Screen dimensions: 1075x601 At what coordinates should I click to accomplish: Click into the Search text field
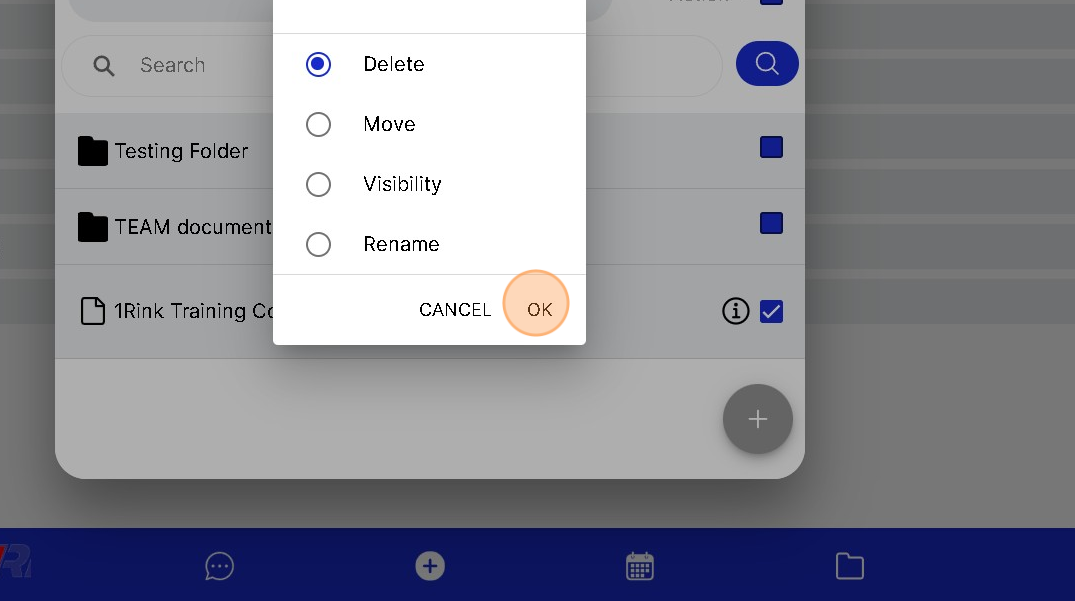pos(391,66)
